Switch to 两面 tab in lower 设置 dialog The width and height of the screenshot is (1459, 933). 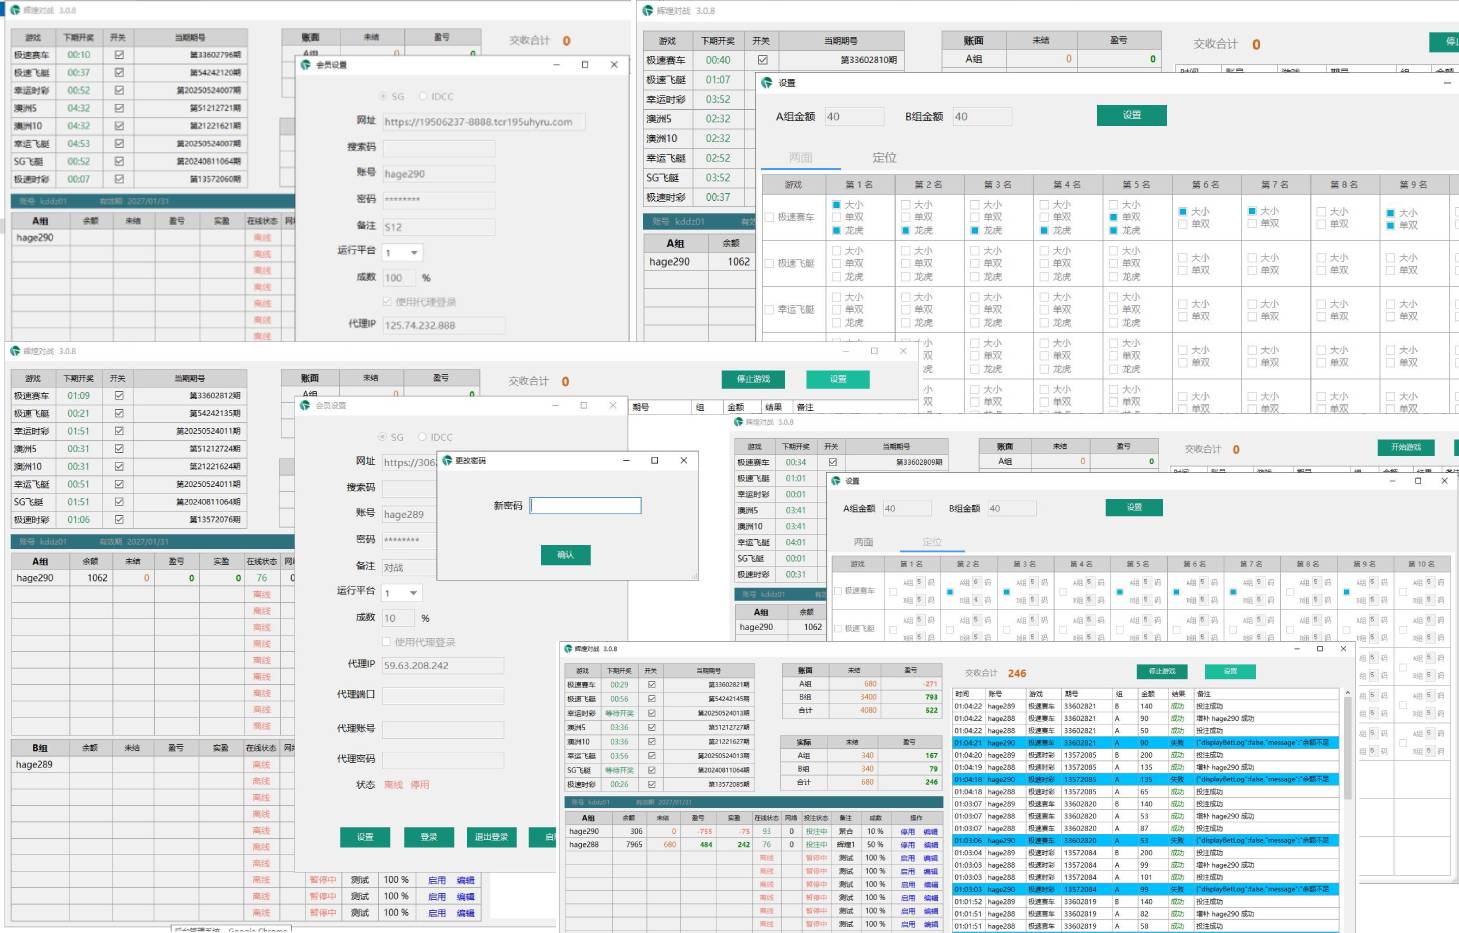click(x=863, y=542)
